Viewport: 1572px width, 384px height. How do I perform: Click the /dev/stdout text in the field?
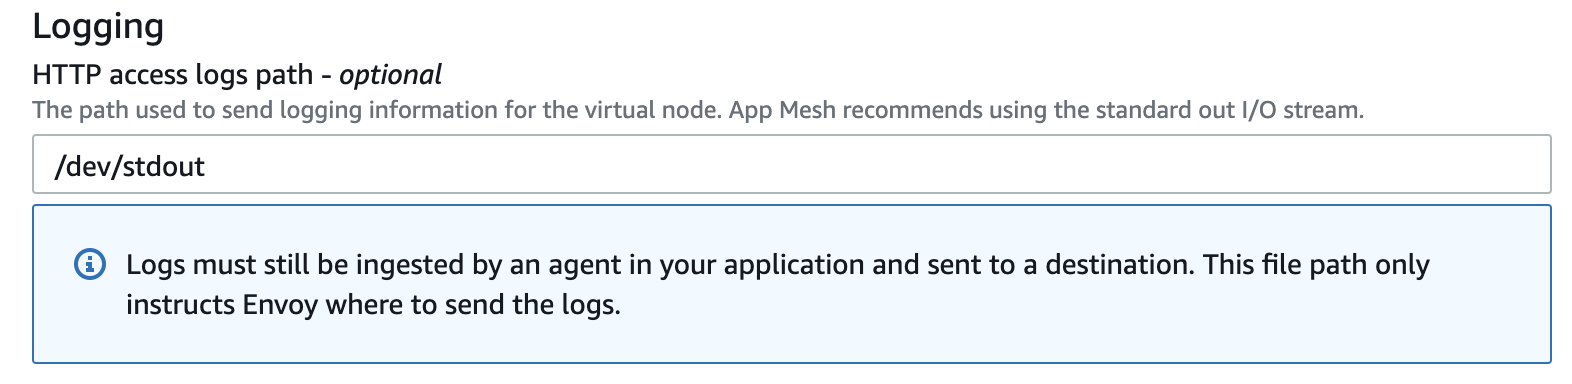[x=130, y=166]
